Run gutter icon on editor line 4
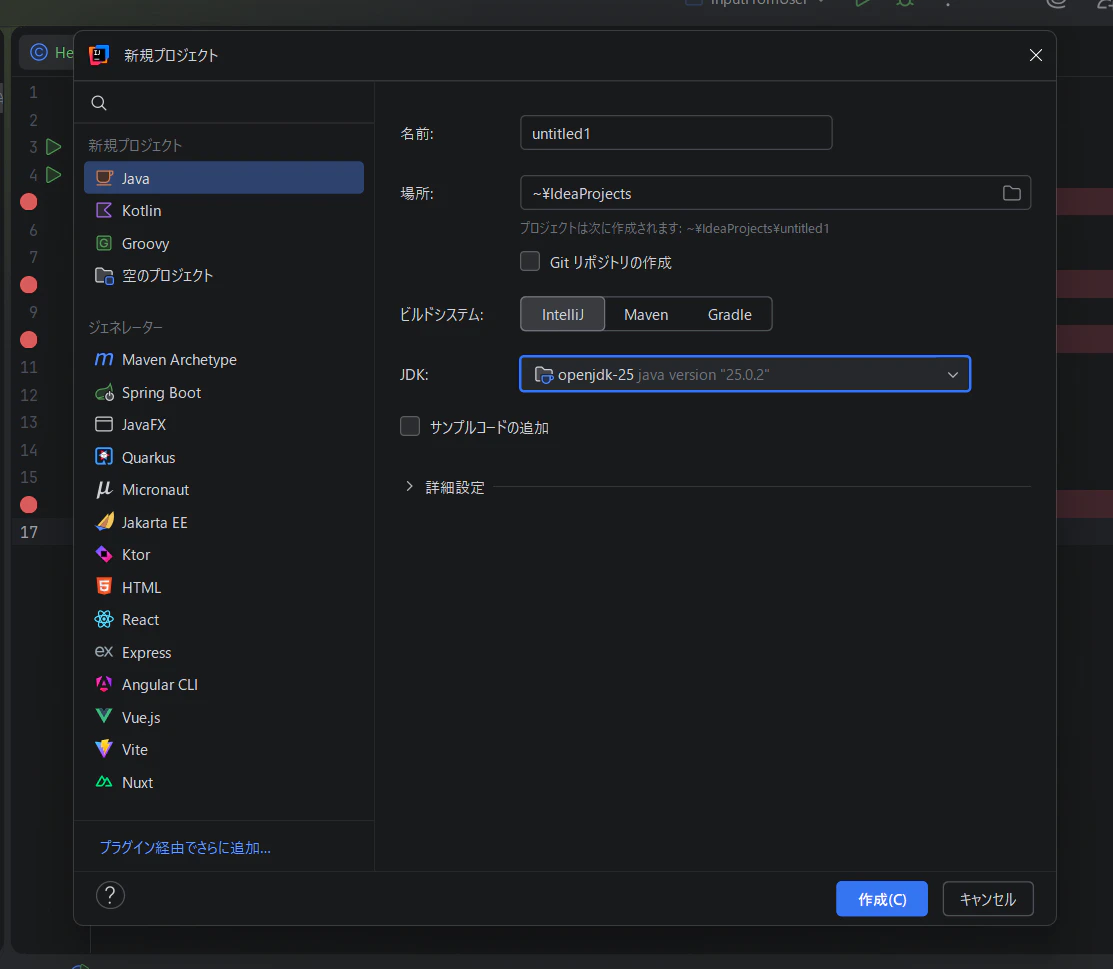The width and height of the screenshot is (1113, 969). [x=53, y=175]
